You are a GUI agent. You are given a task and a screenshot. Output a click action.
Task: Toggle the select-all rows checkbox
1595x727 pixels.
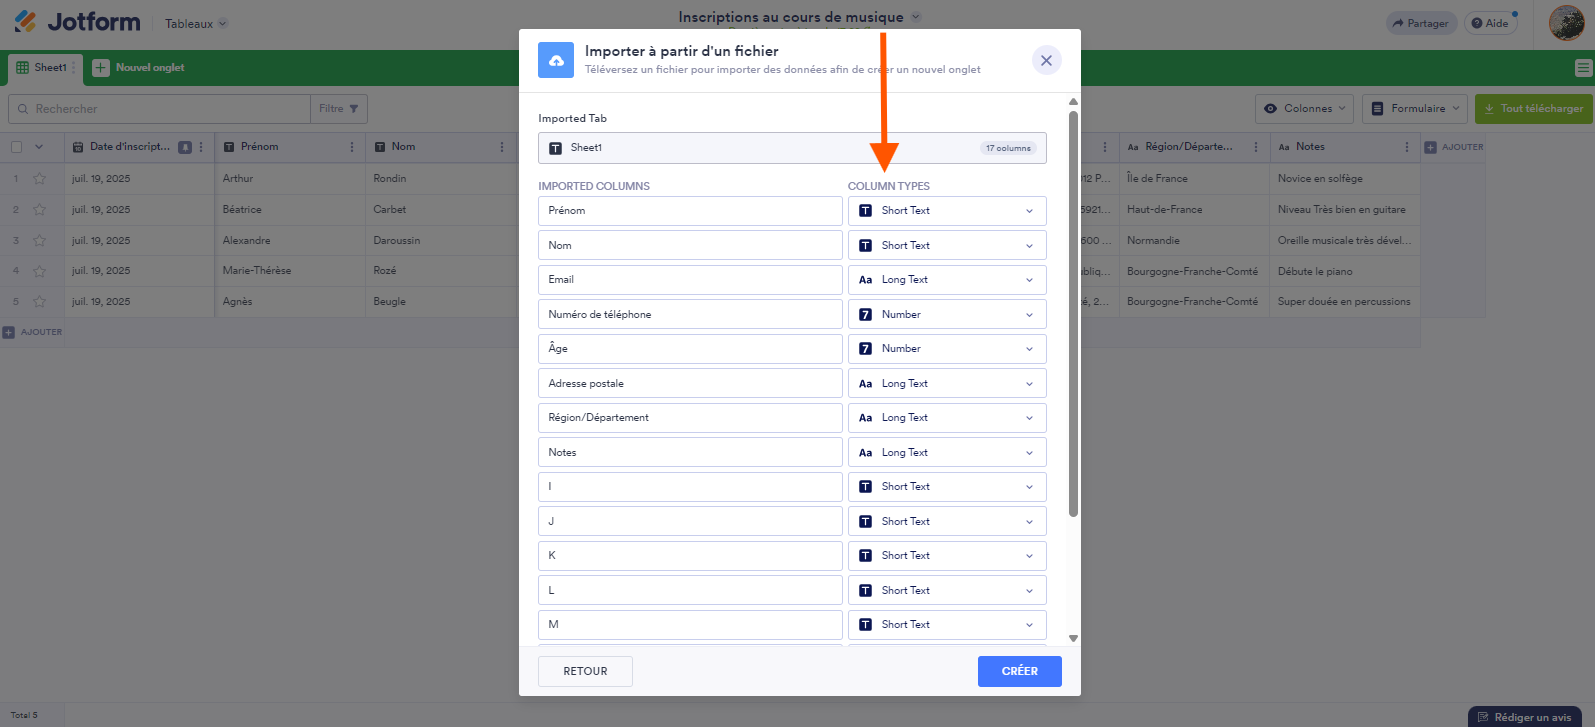(16, 147)
